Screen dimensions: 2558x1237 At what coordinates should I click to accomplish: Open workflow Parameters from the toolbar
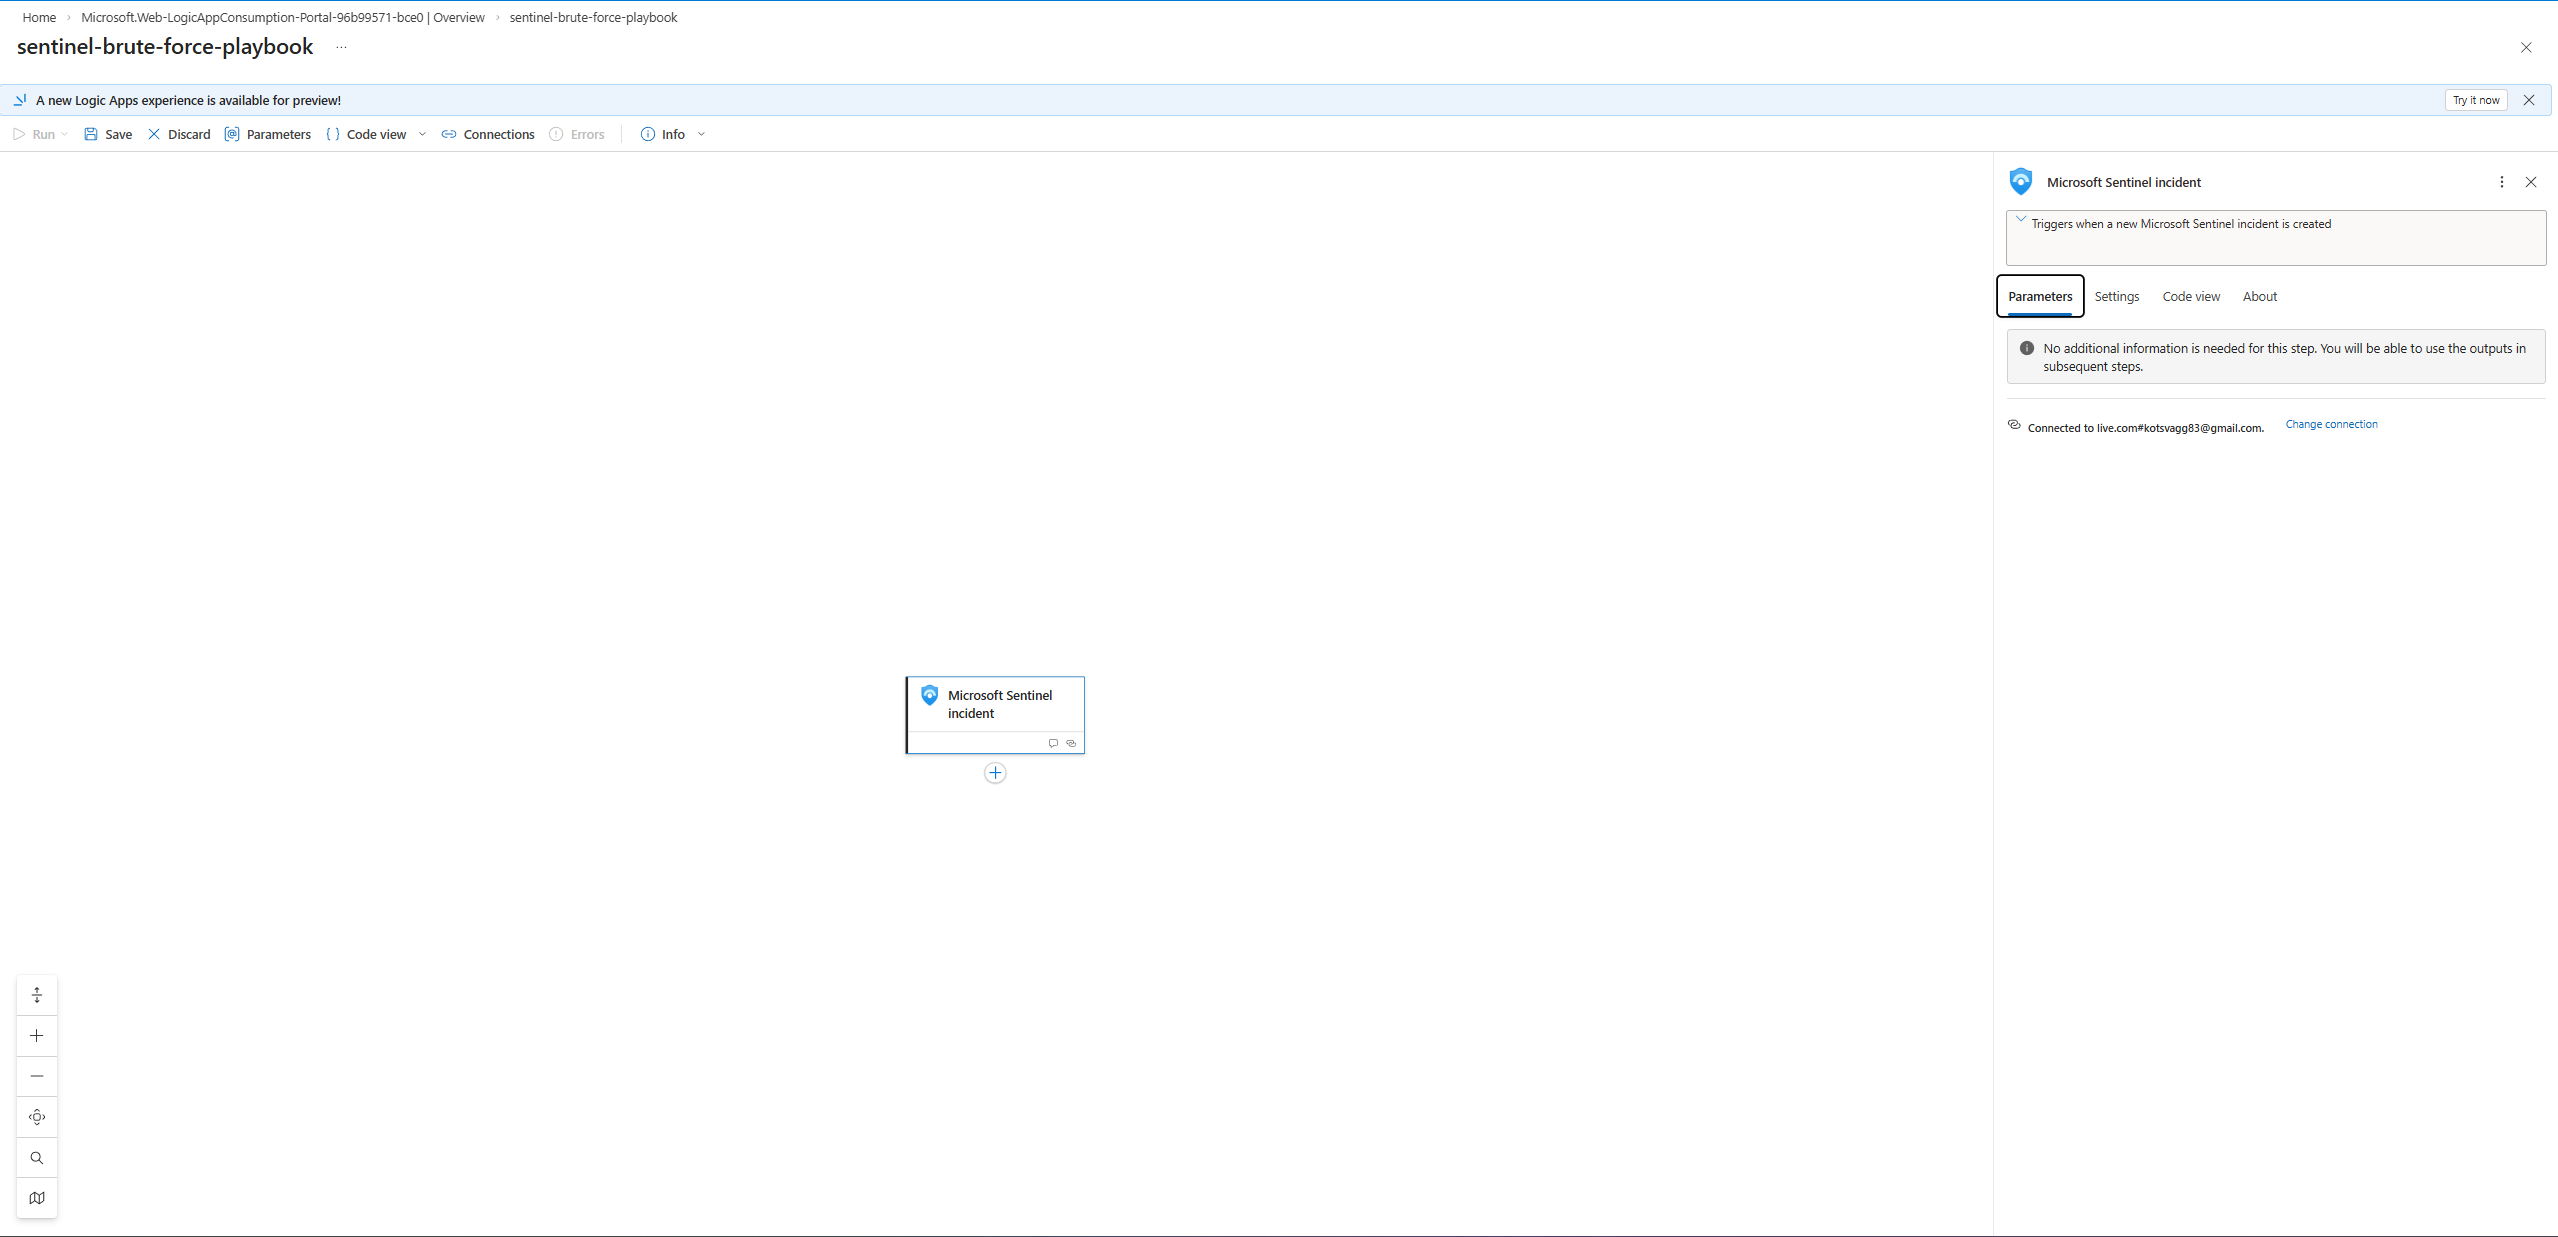(268, 134)
